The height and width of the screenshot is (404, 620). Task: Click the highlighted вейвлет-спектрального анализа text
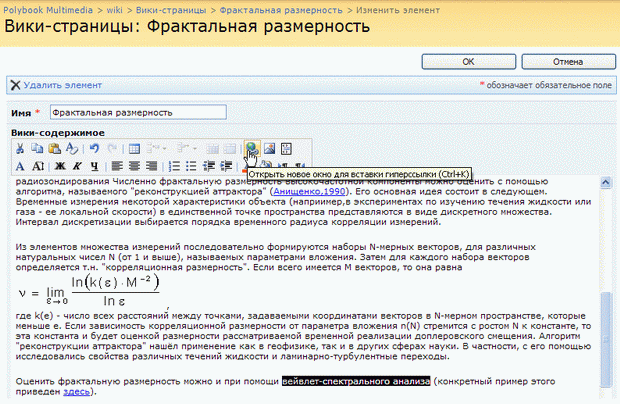click(x=356, y=381)
